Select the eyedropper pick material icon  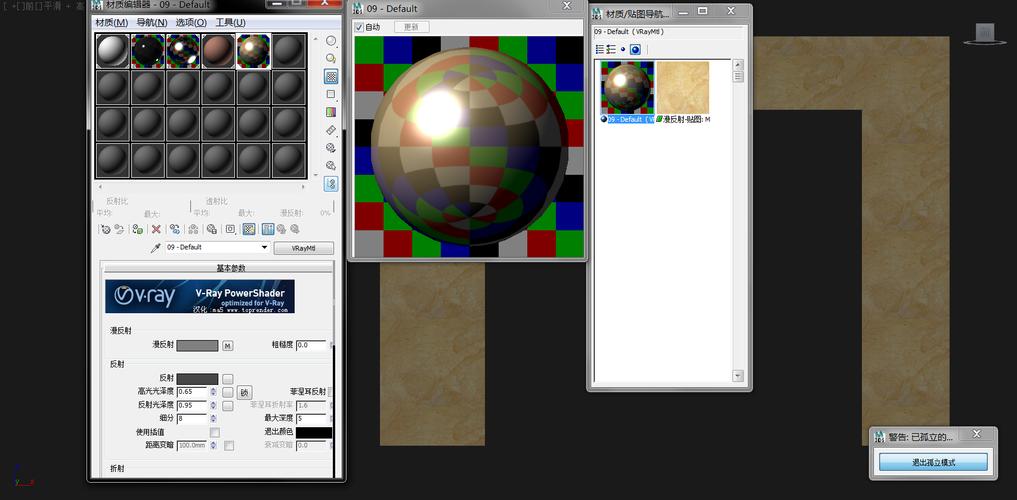156,248
